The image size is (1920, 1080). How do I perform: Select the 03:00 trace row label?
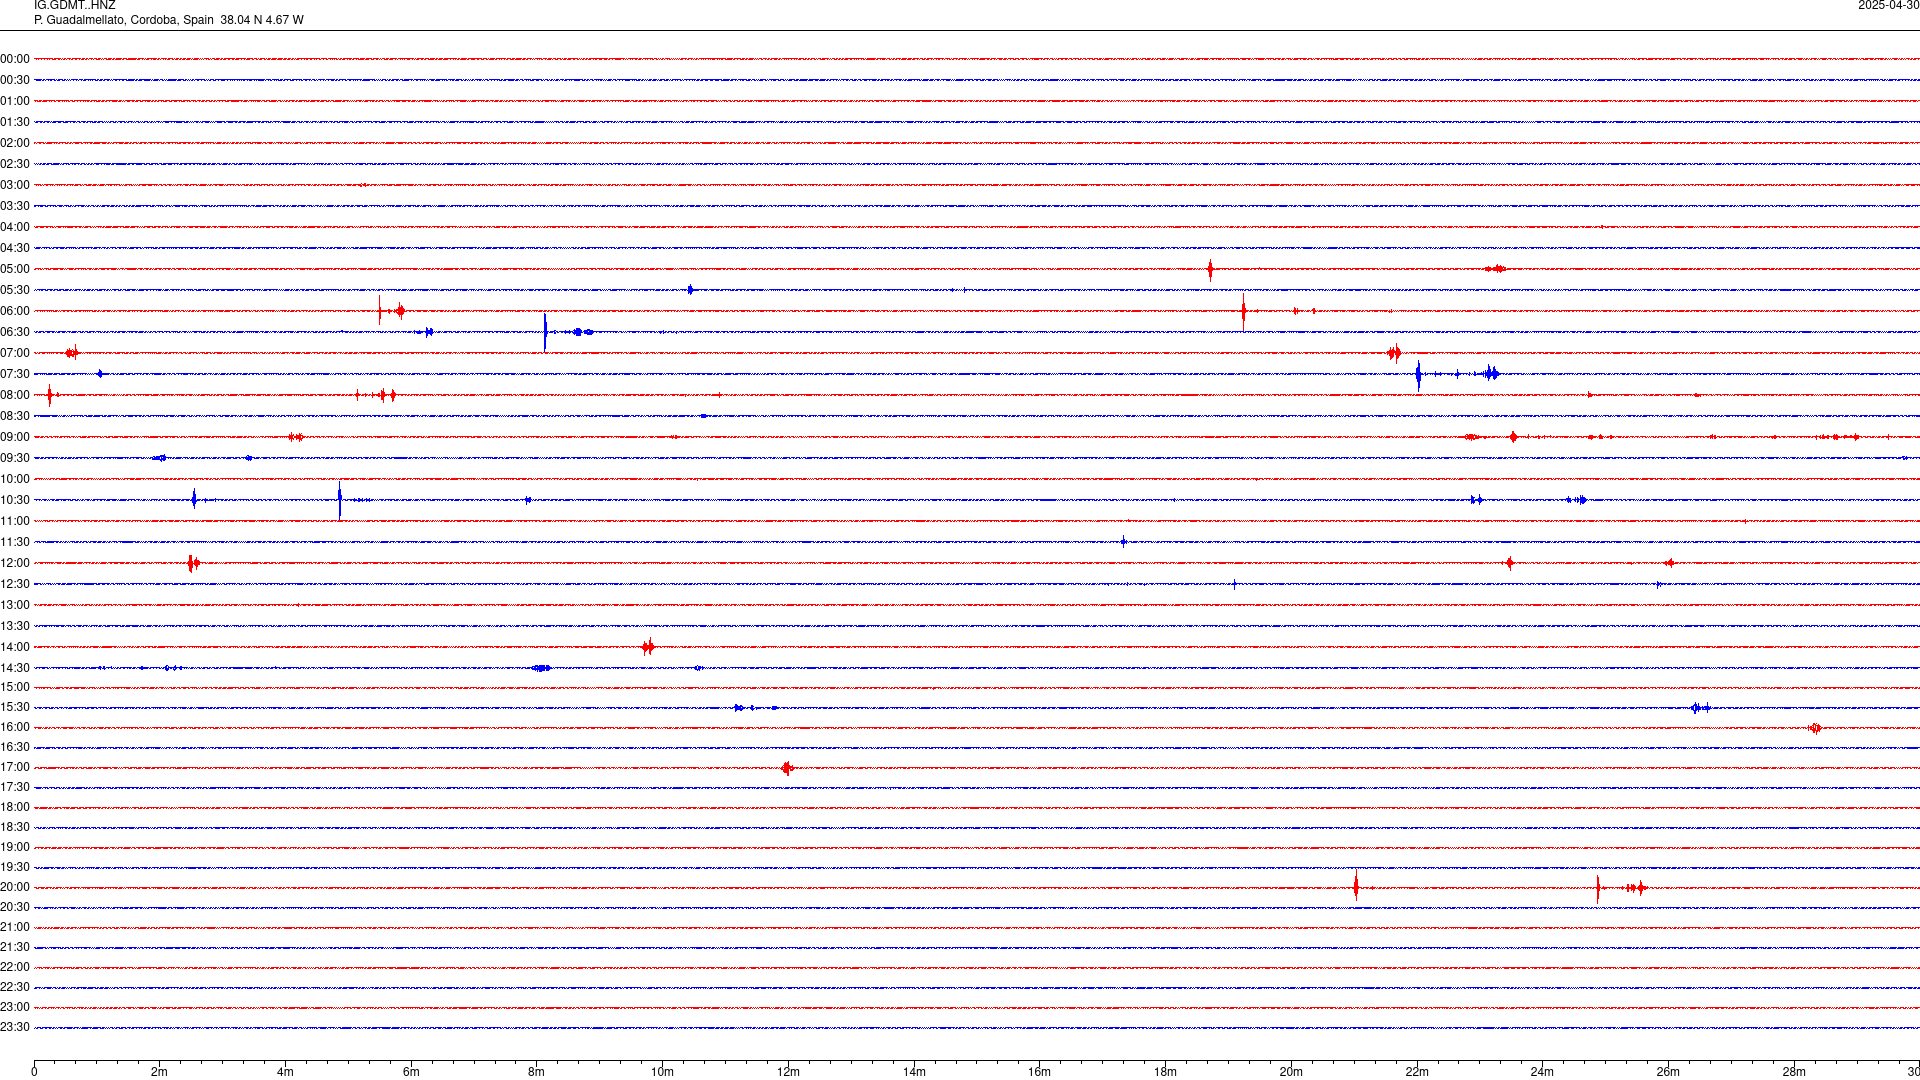(15, 185)
